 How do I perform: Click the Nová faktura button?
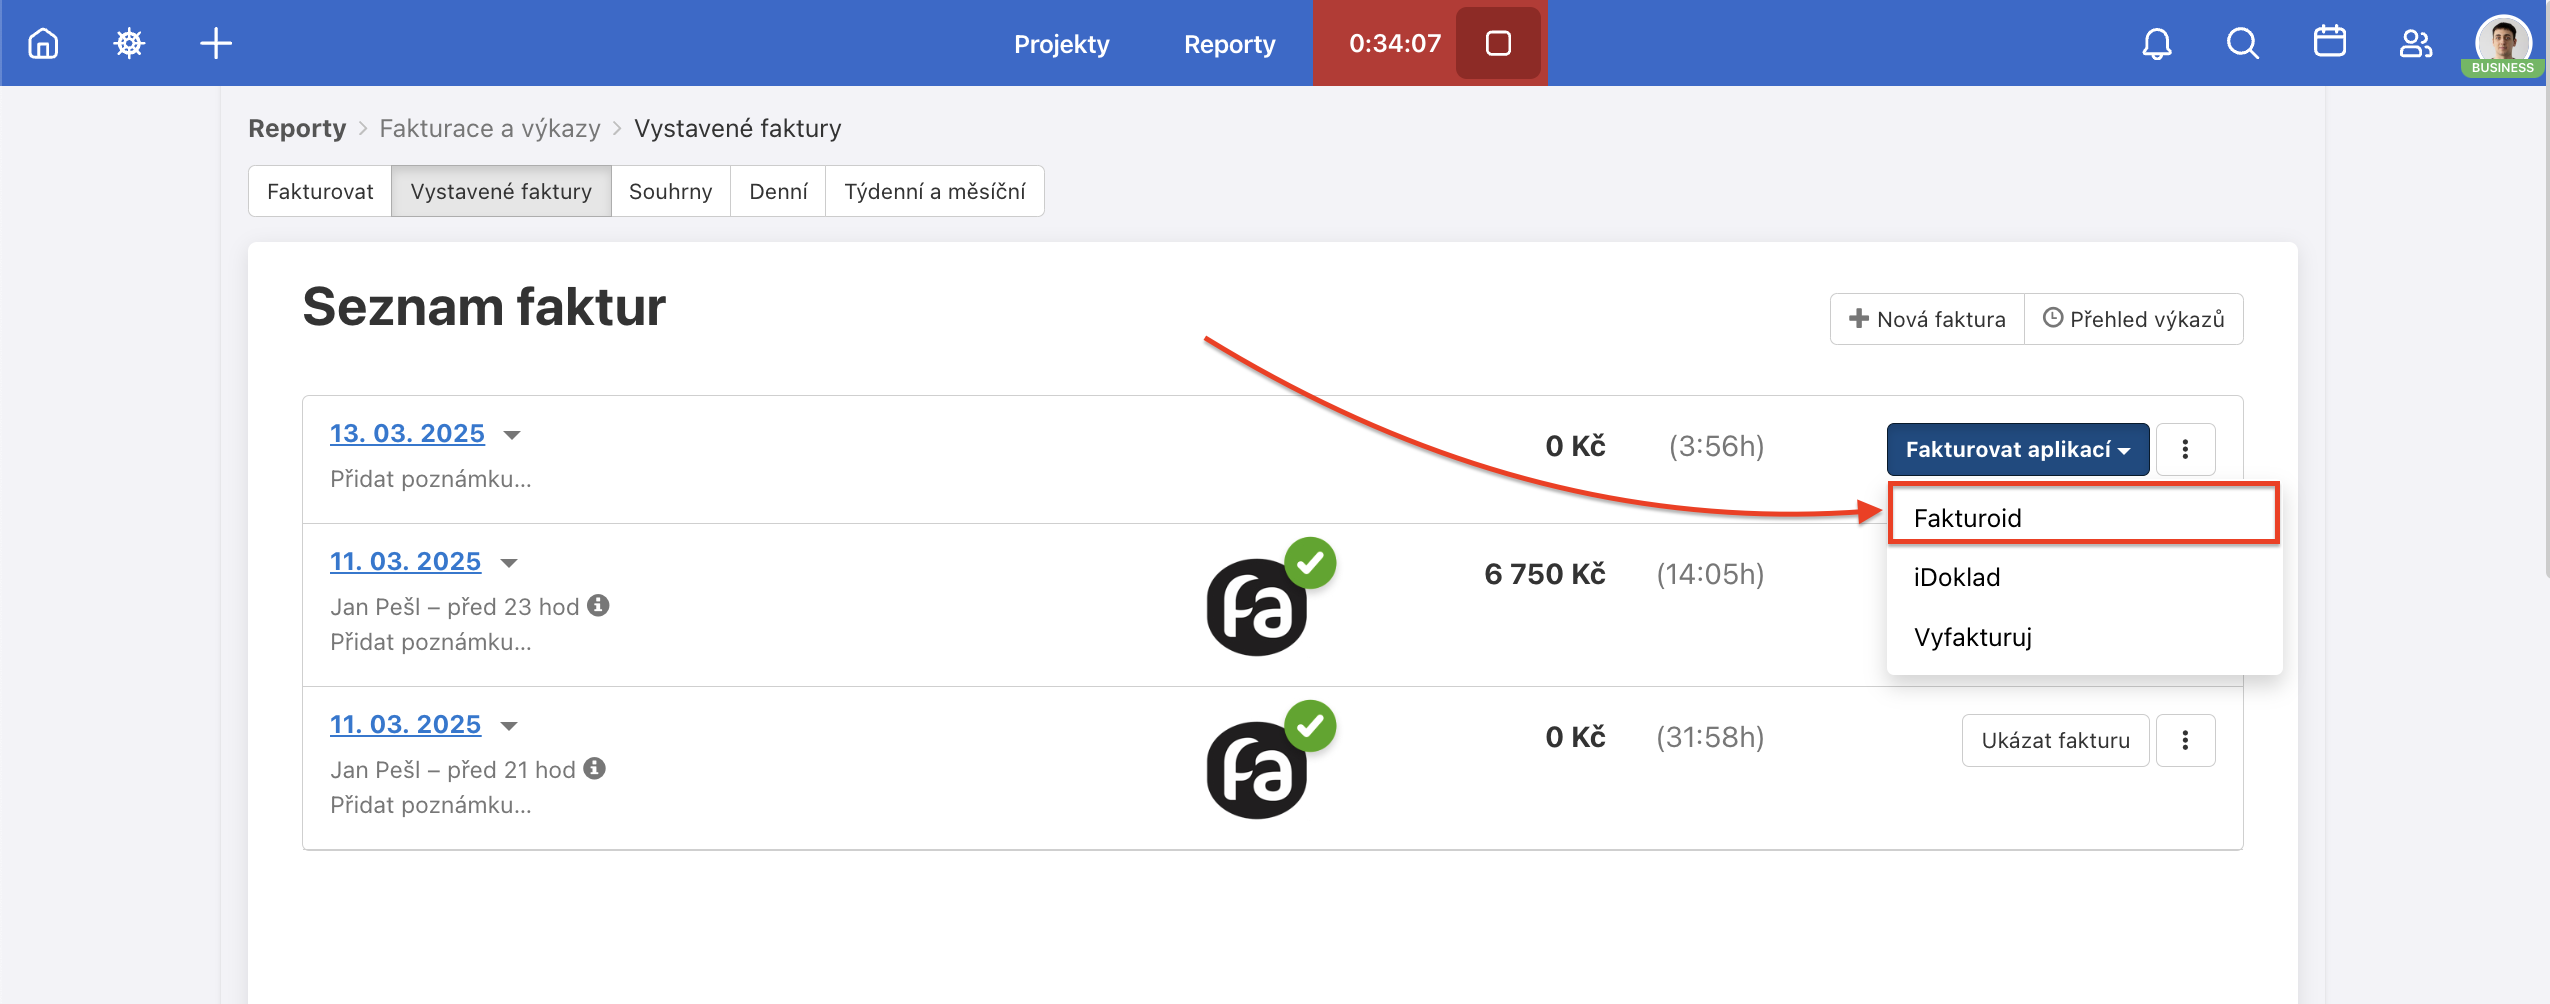[x=1927, y=319]
